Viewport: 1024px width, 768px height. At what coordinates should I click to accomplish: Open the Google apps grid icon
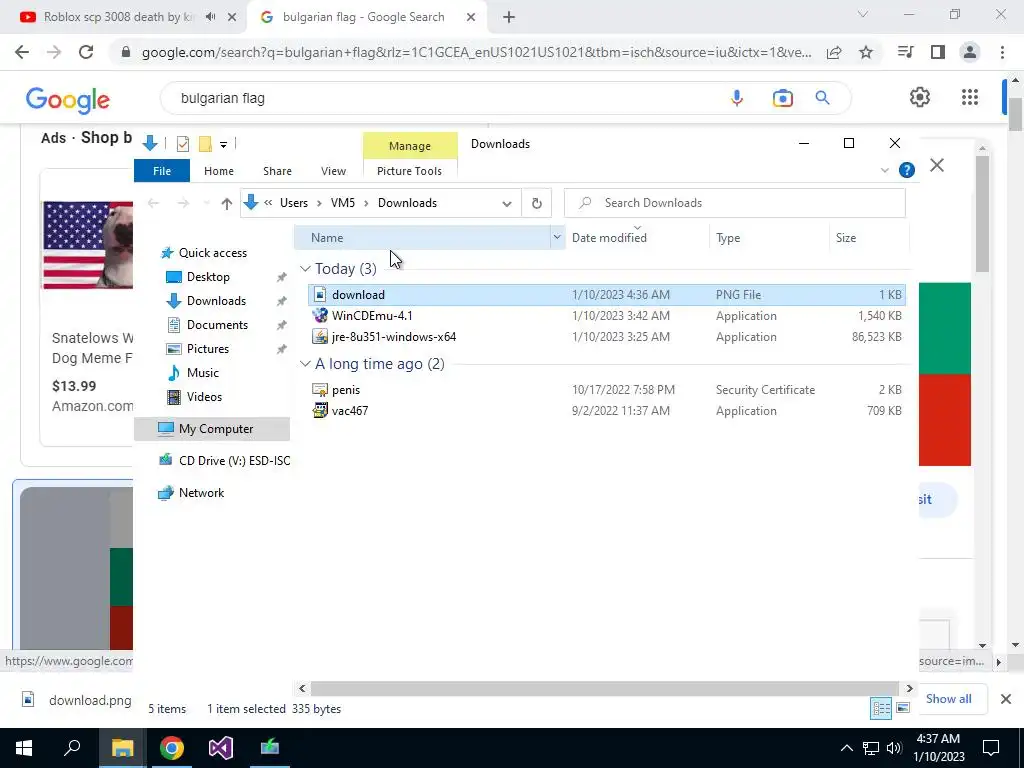pyautogui.click(x=970, y=97)
